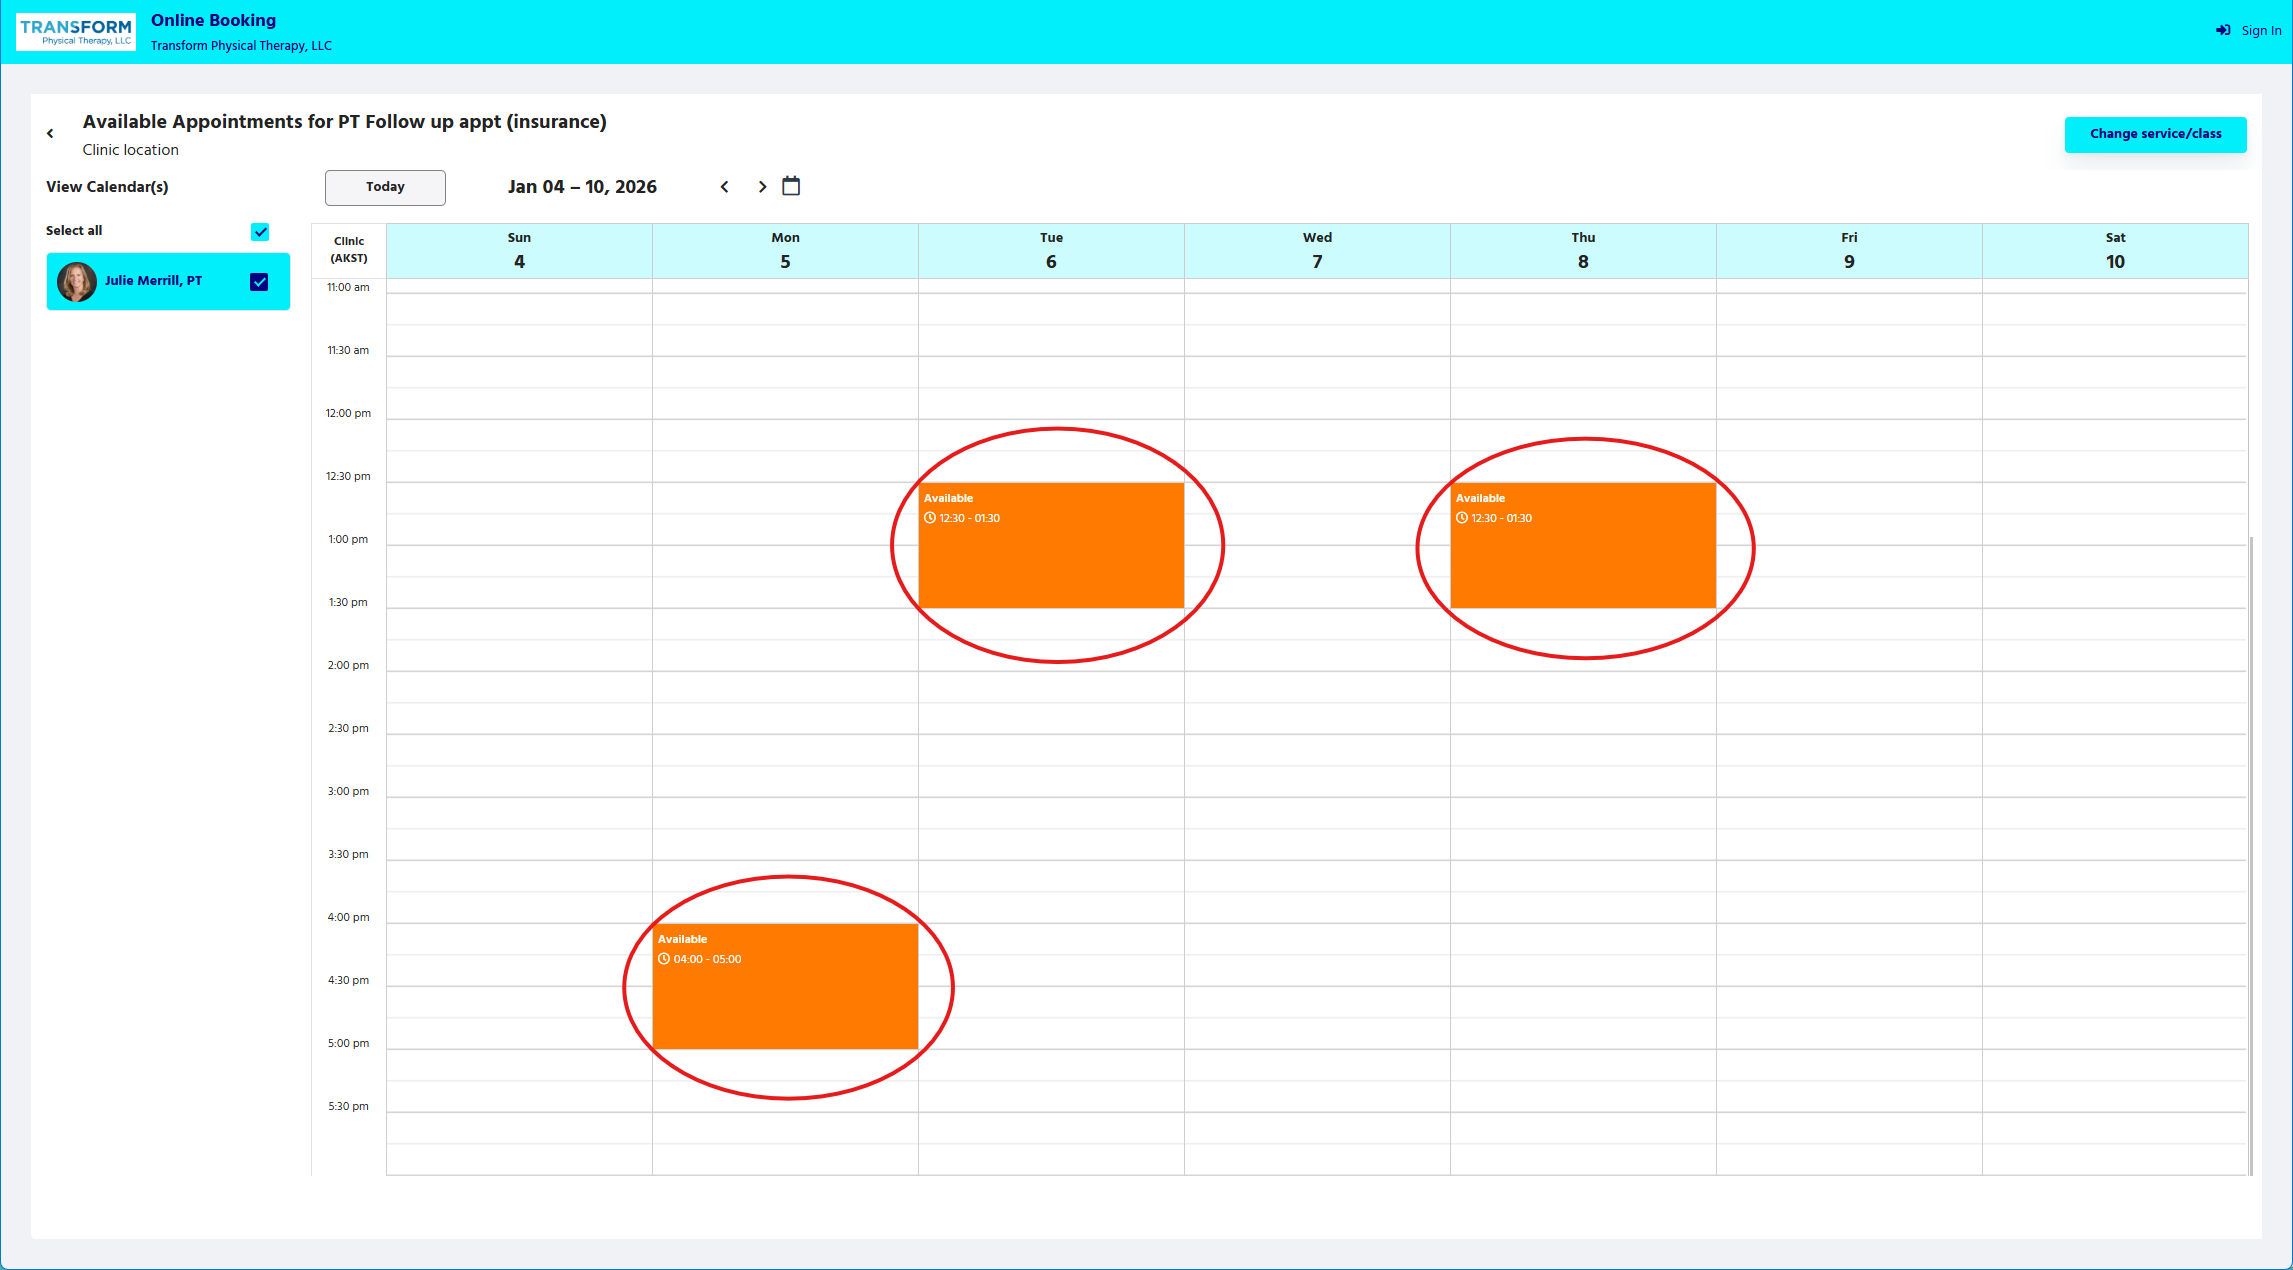Click the back arrow beside Available Appointments
The width and height of the screenshot is (2293, 1270).
click(50, 133)
